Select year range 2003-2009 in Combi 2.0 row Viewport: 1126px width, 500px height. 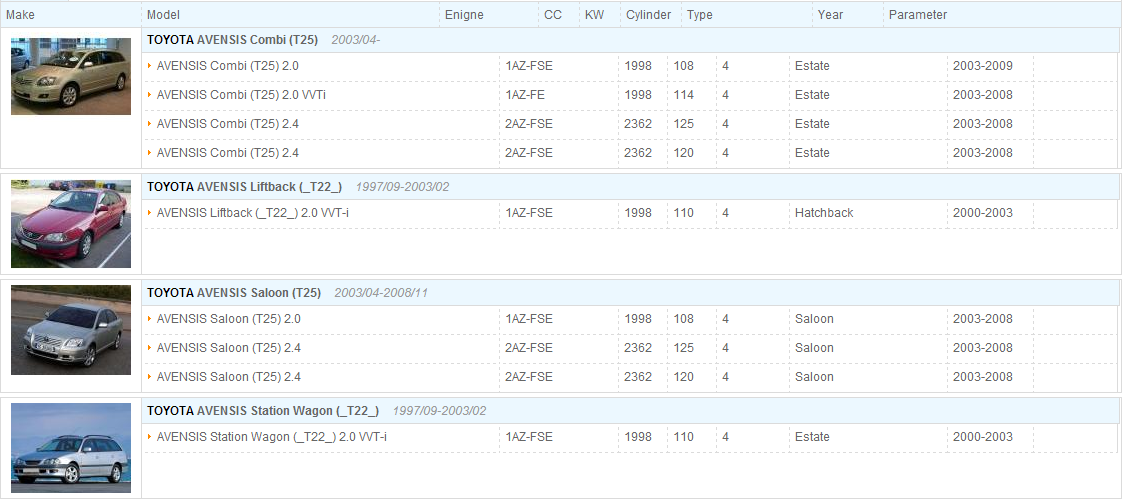[982, 66]
